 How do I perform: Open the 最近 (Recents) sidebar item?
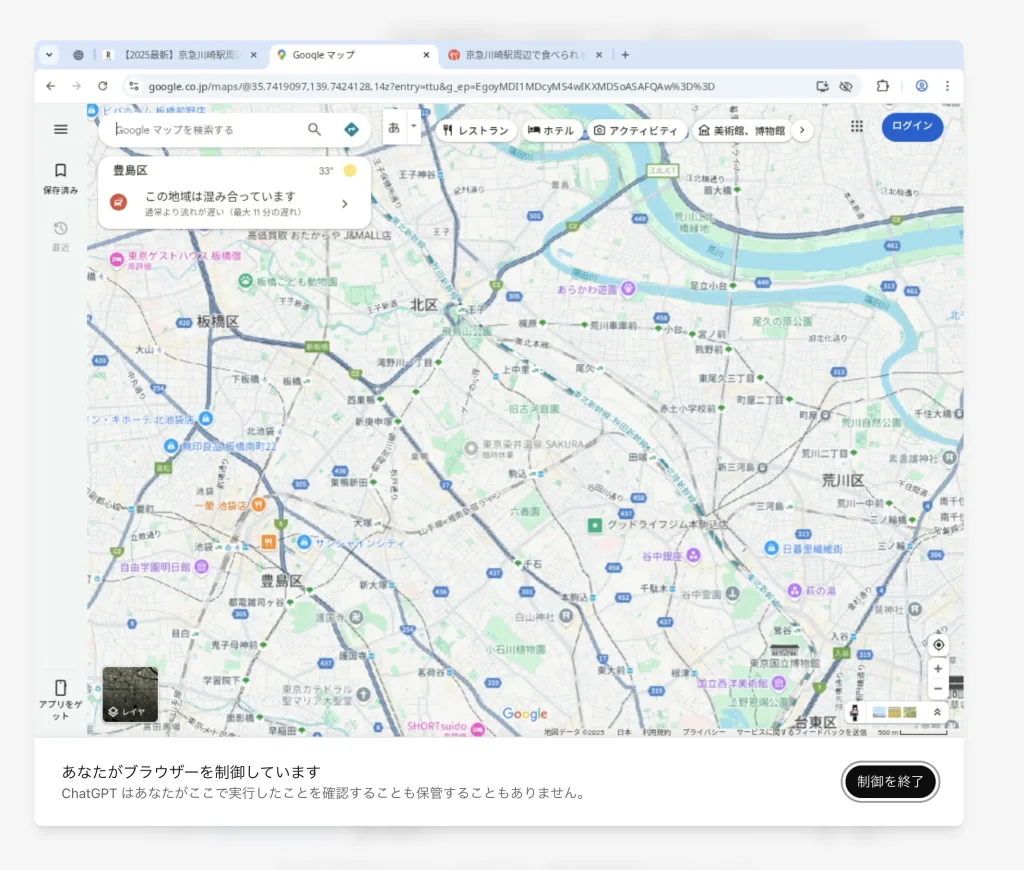click(60, 236)
